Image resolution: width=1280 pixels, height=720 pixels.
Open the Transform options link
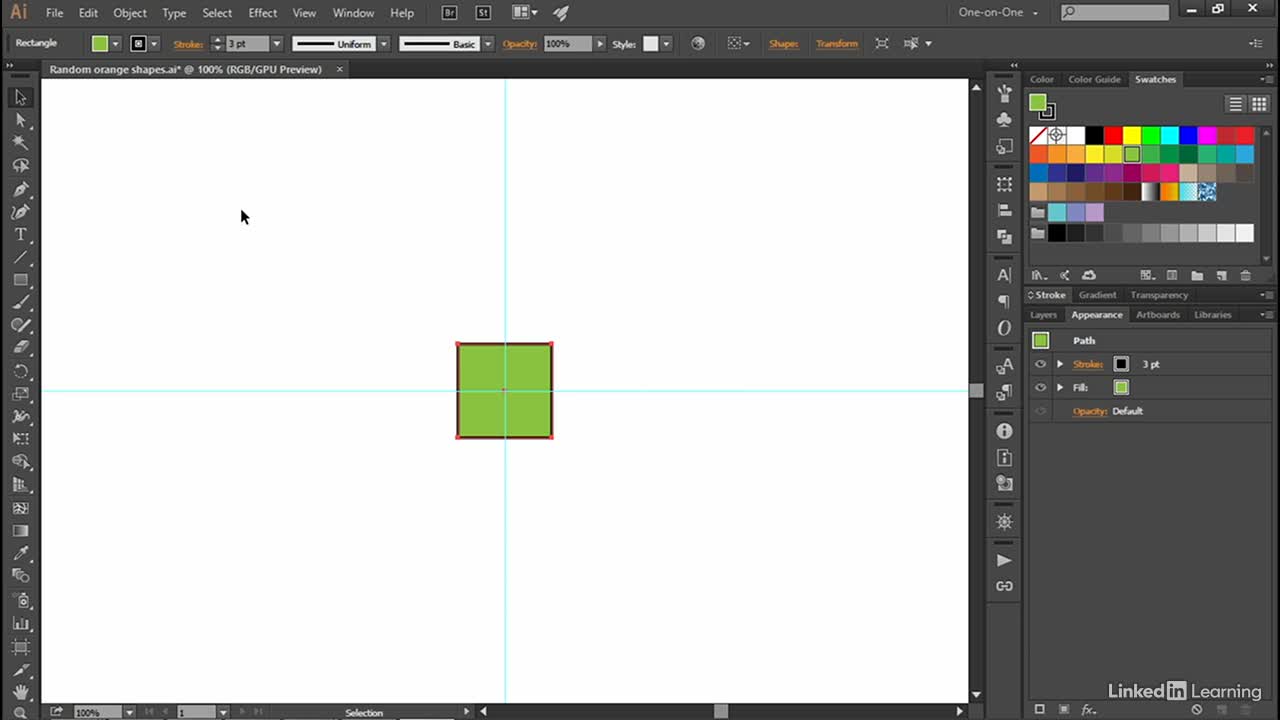click(x=837, y=44)
